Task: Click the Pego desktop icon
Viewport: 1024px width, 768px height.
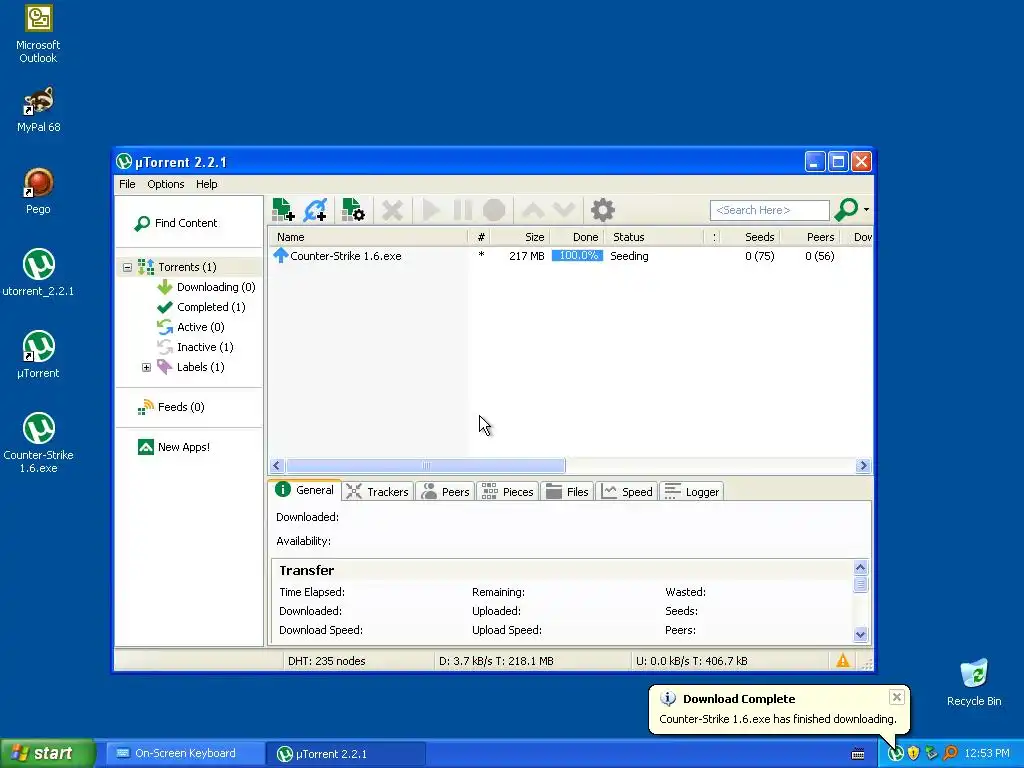Action: 38,191
